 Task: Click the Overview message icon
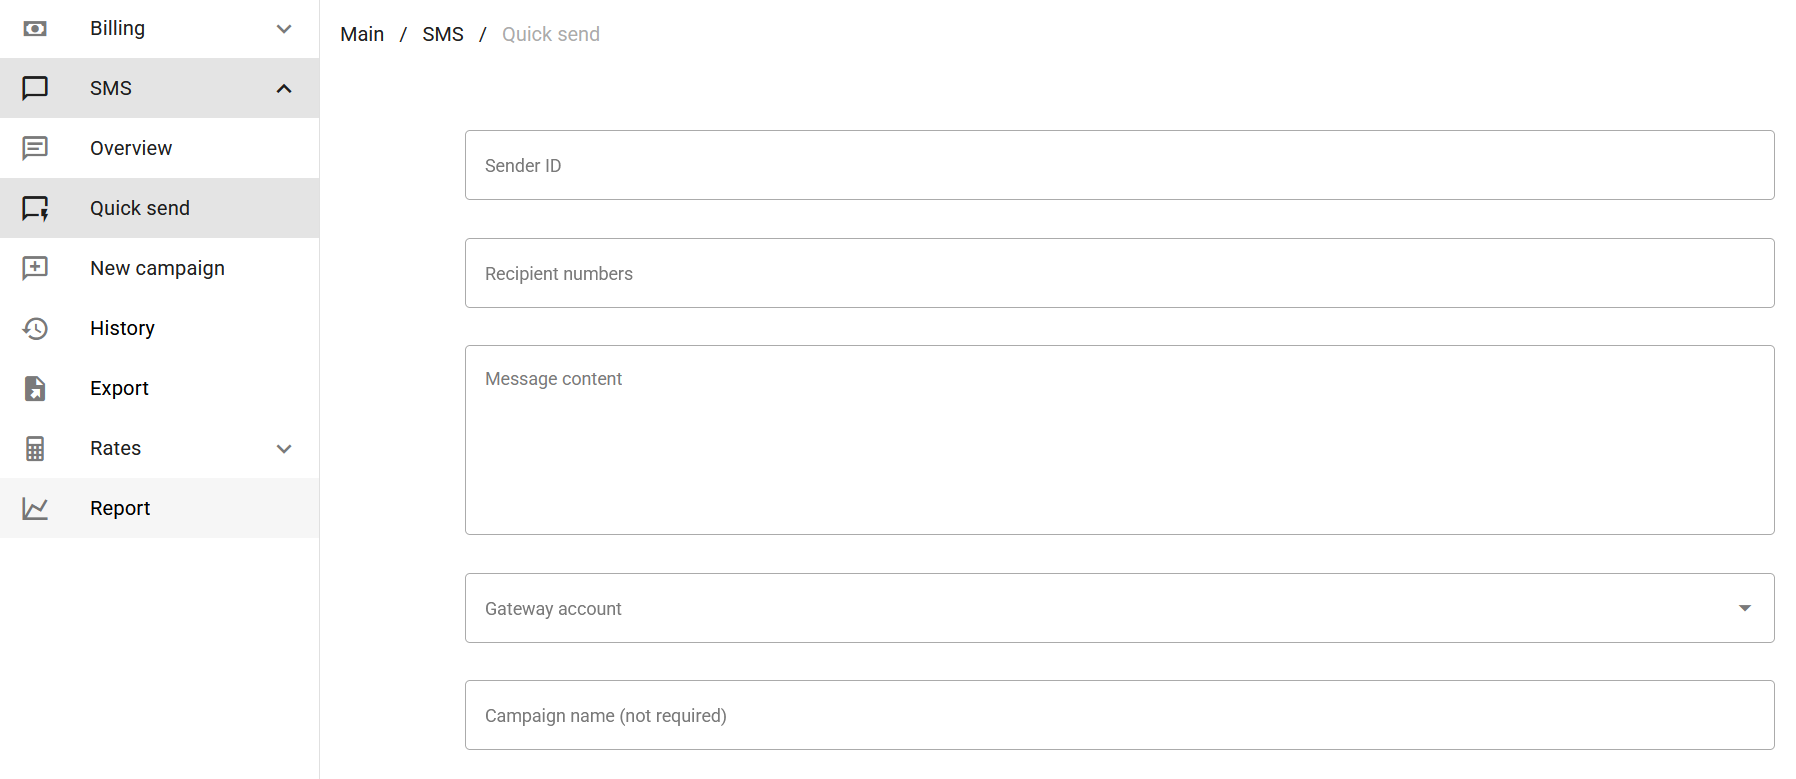(35, 148)
